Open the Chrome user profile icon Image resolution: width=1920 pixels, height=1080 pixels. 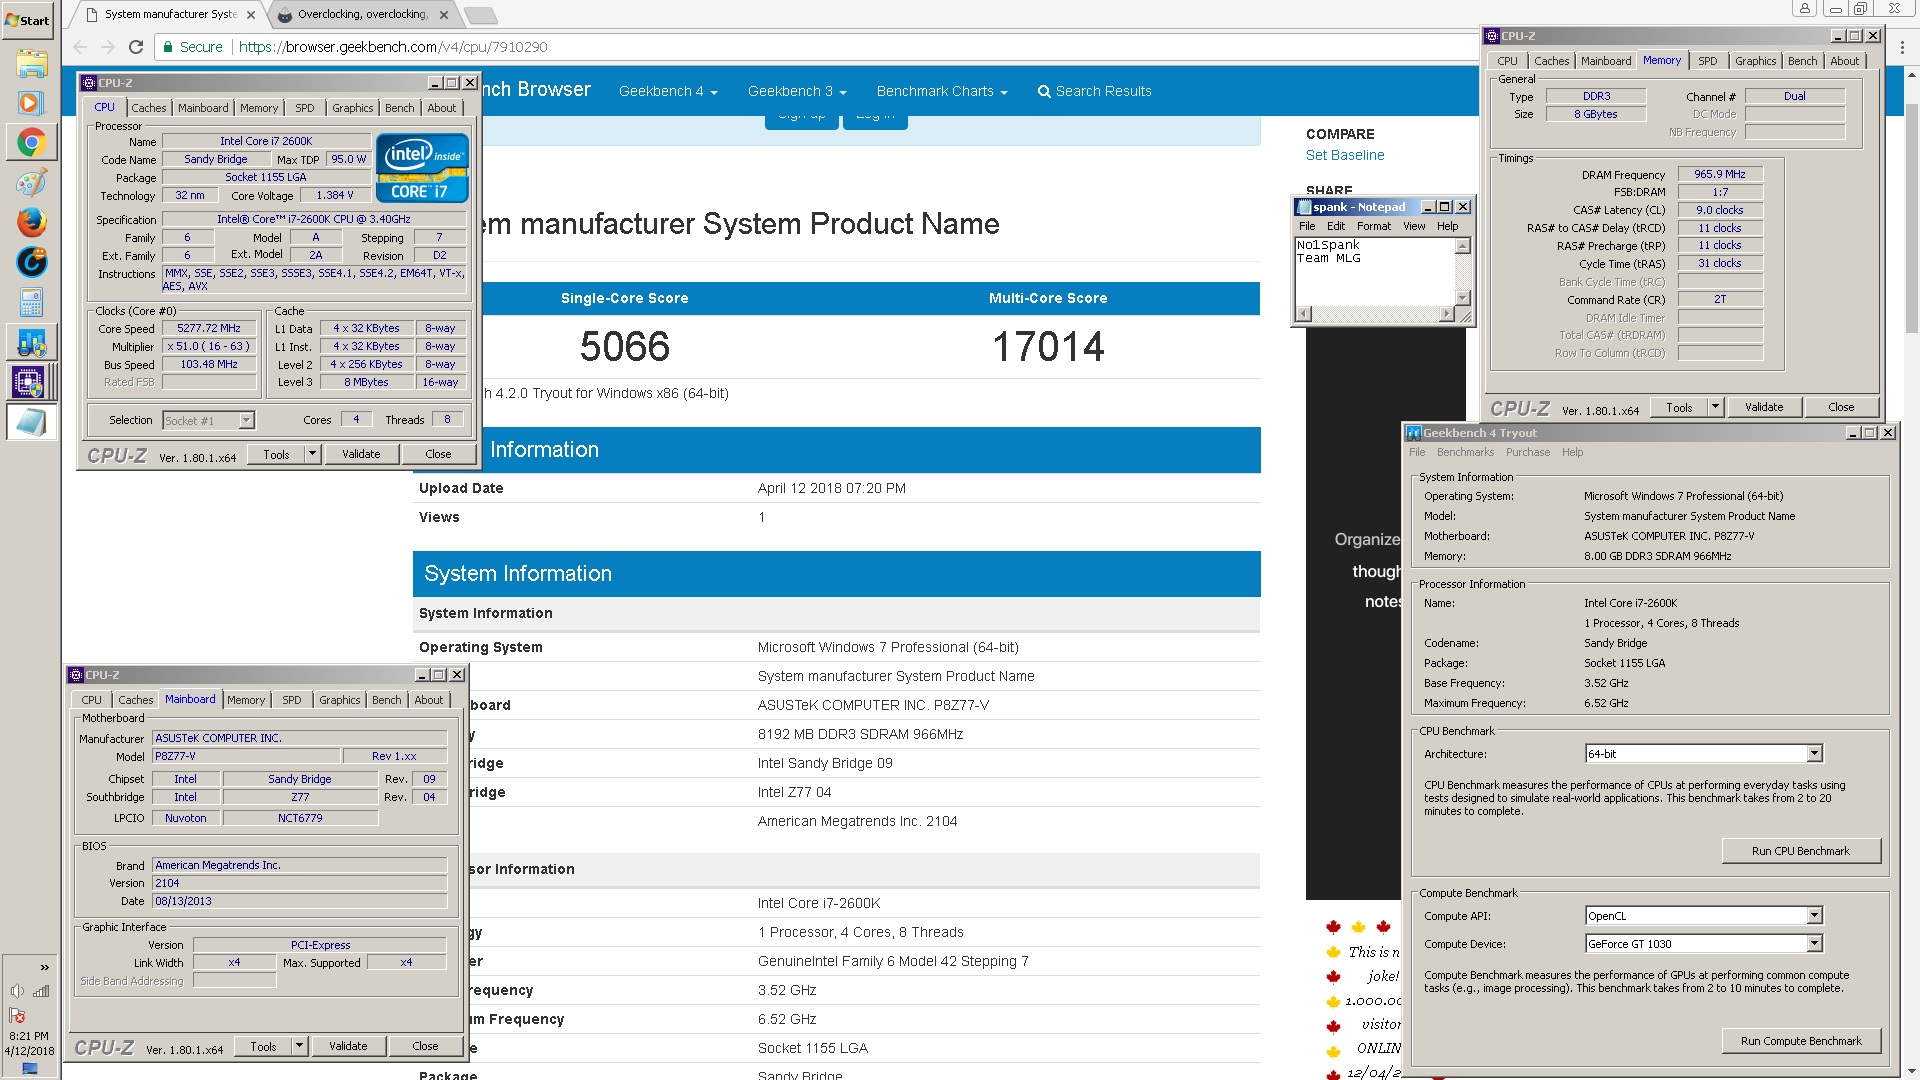click(1805, 8)
